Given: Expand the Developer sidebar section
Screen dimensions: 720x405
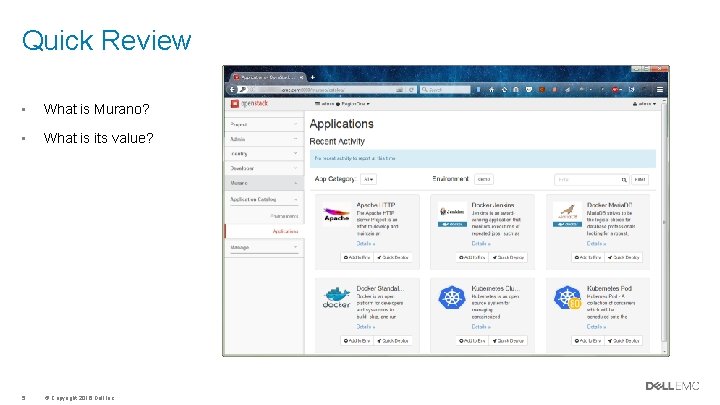Looking at the screenshot, I should 264,169.
